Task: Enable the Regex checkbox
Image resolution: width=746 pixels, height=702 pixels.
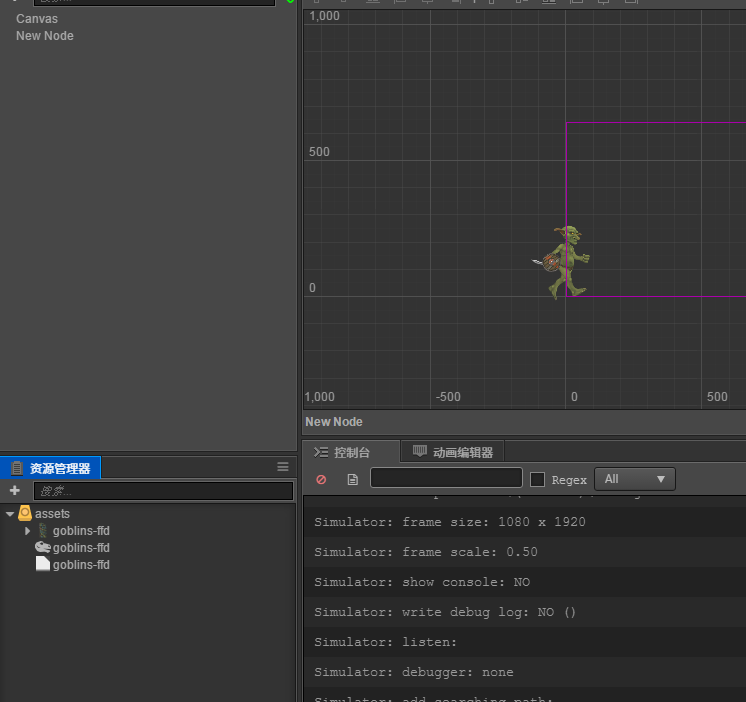Action: point(537,479)
